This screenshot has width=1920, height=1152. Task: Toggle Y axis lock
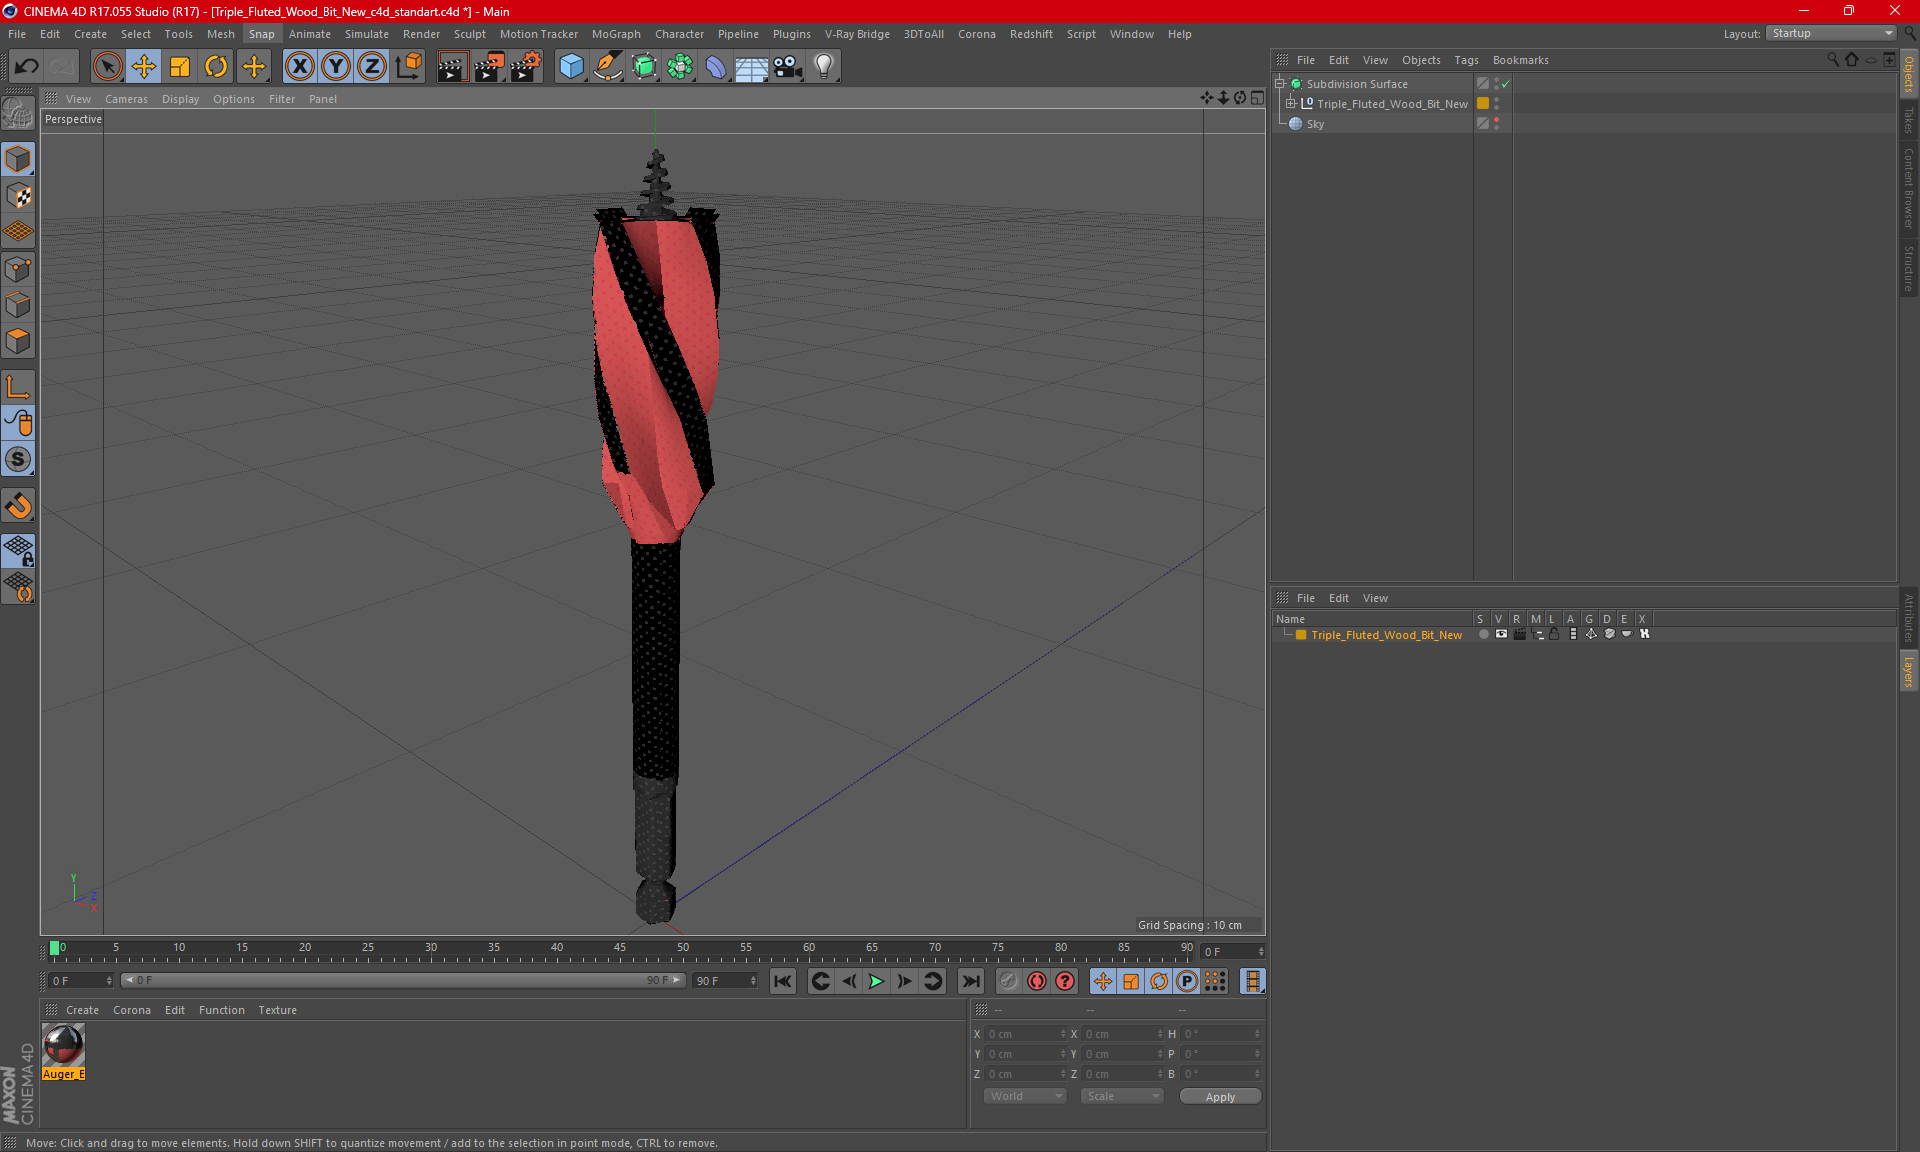point(336,67)
